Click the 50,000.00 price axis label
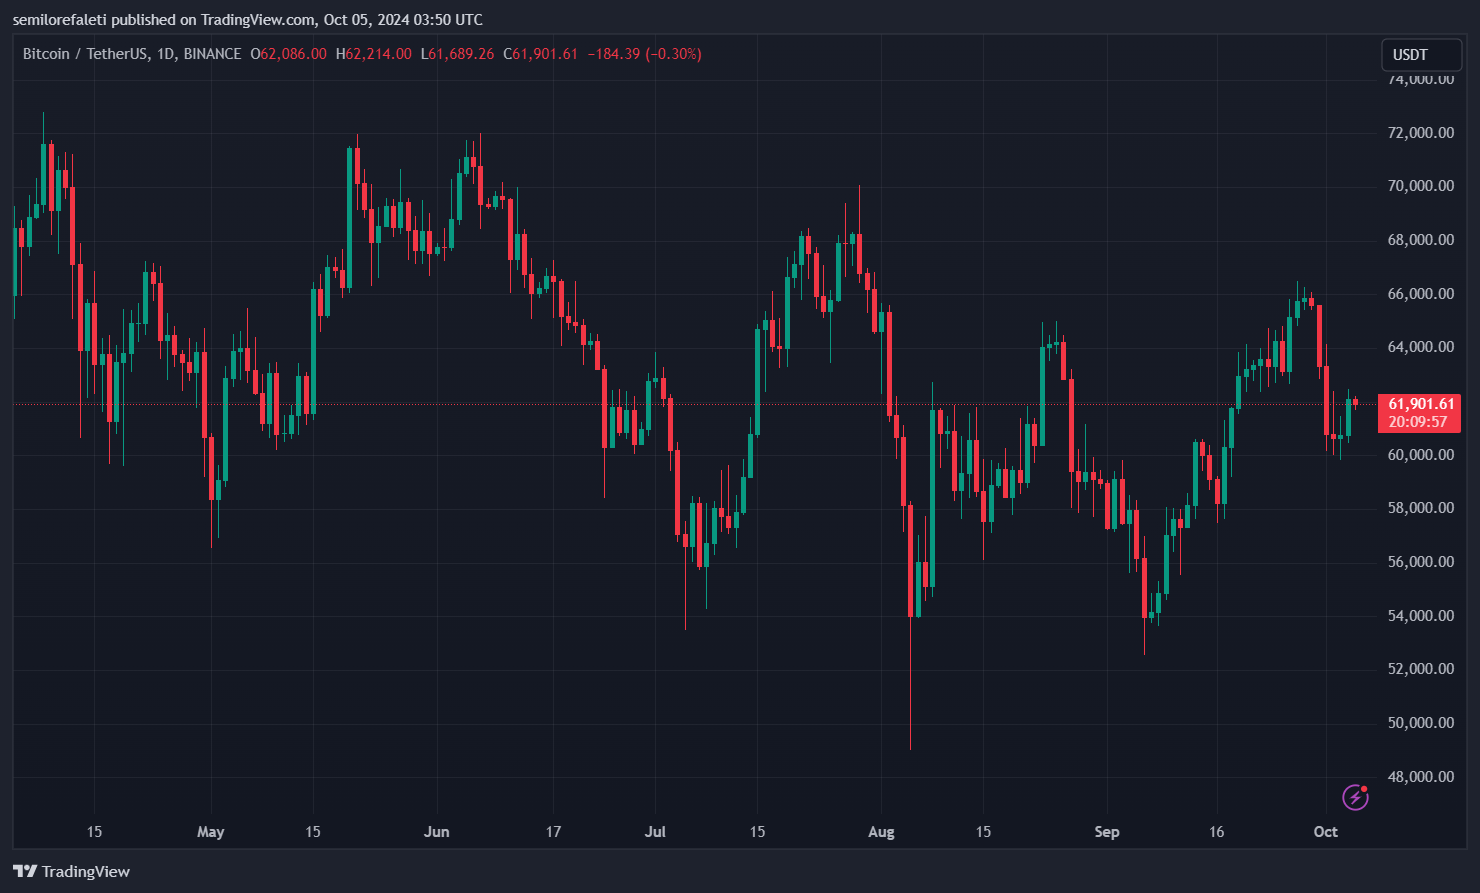 [x=1419, y=723]
